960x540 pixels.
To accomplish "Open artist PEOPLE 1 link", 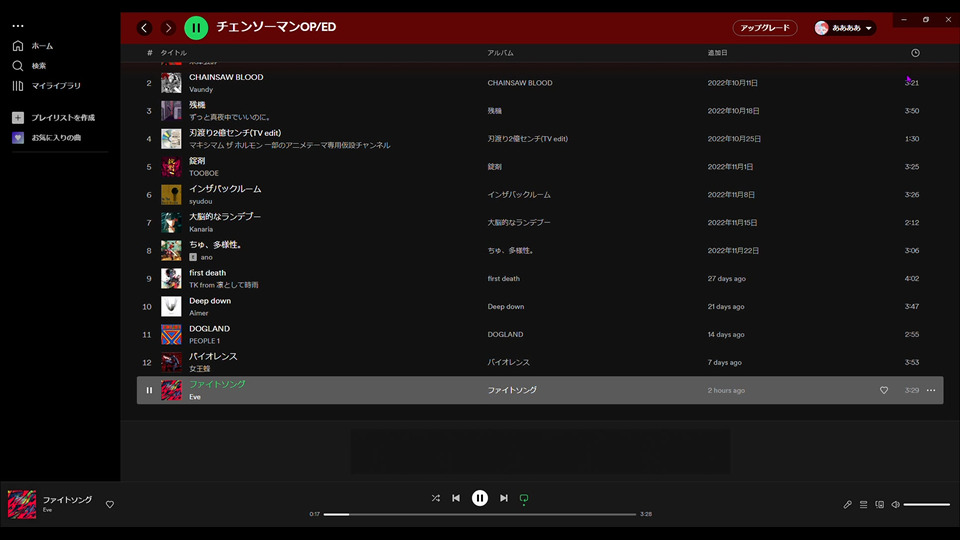I will pos(204,341).
